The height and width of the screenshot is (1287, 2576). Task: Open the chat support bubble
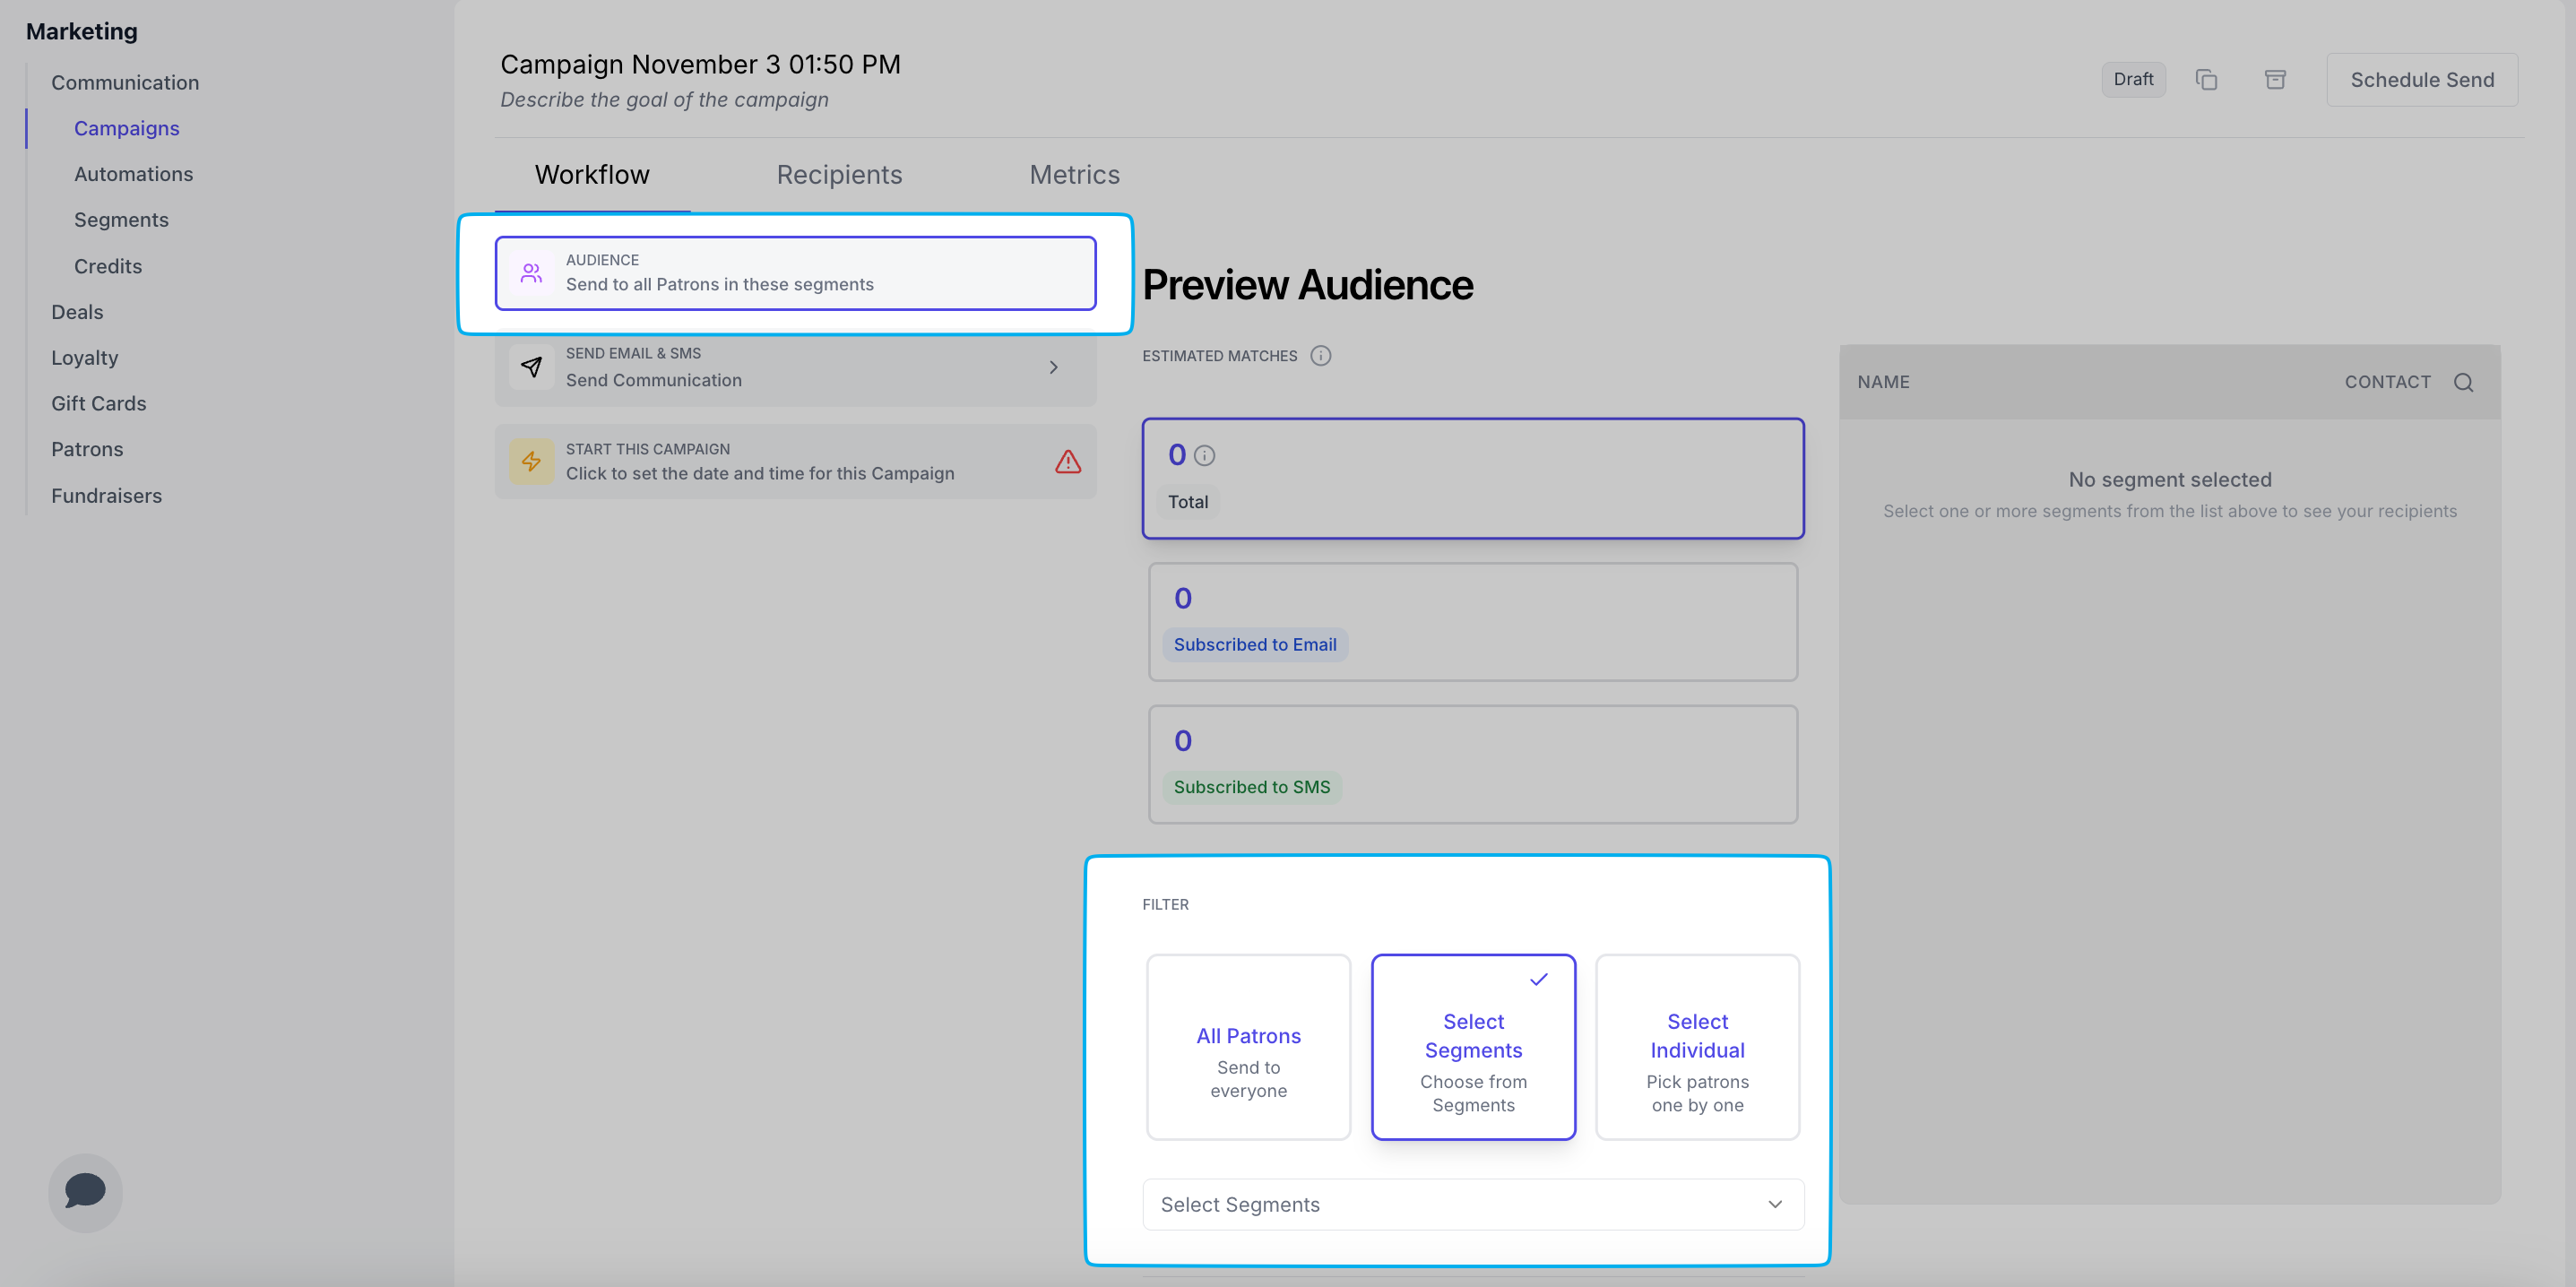tap(85, 1191)
